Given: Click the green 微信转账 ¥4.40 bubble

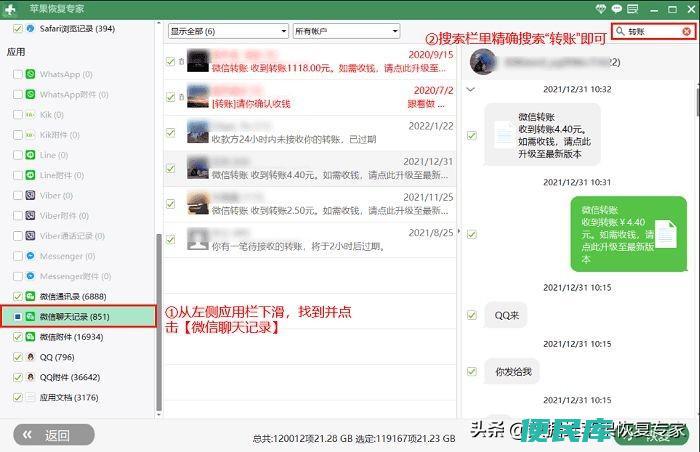Looking at the screenshot, I should tap(629, 234).
